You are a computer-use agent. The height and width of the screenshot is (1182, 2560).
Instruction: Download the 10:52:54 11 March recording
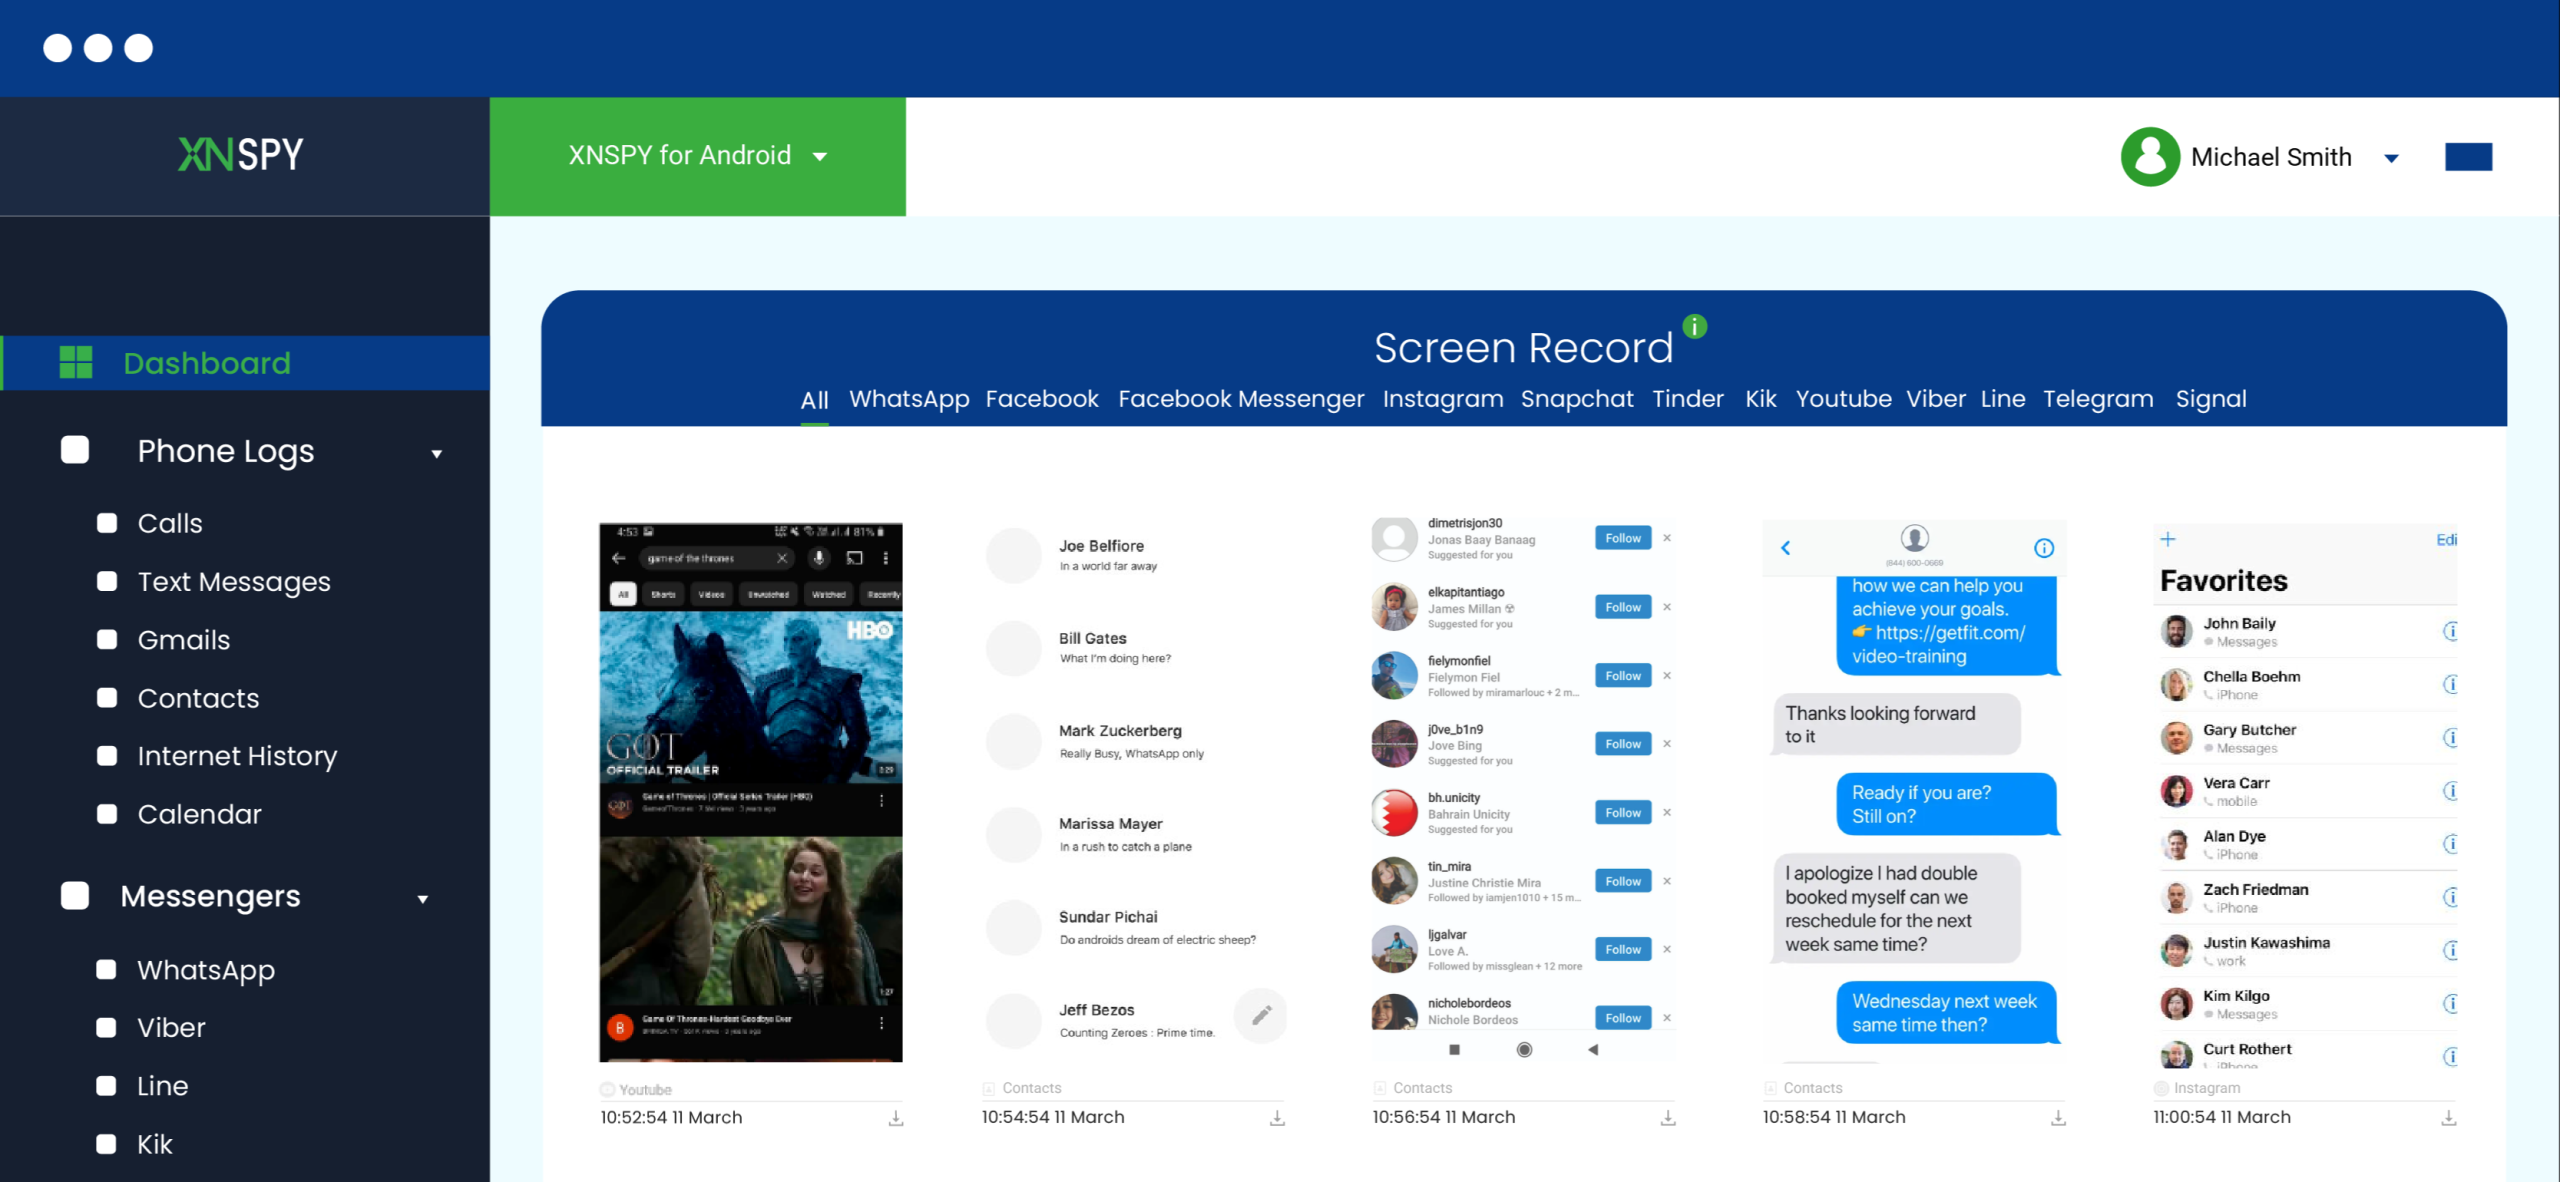coord(896,1118)
